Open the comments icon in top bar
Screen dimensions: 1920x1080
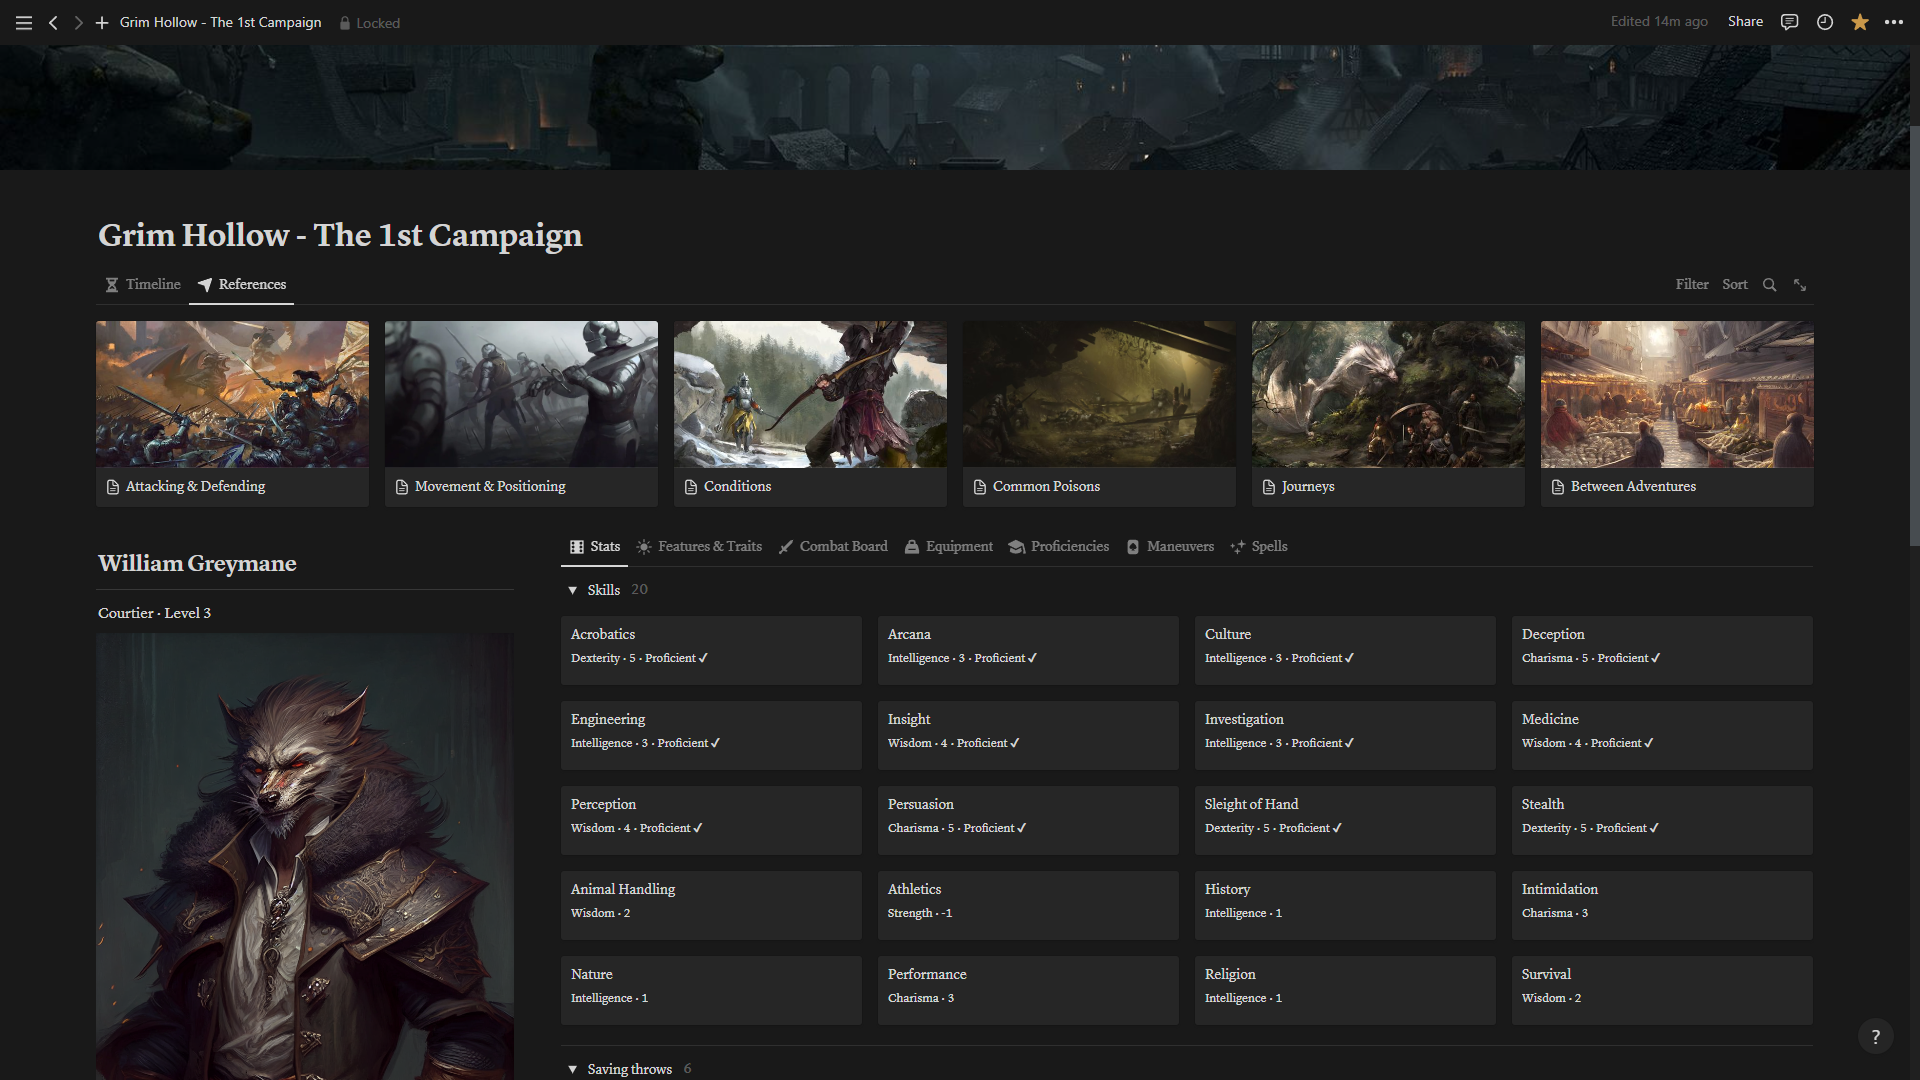(1789, 22)
